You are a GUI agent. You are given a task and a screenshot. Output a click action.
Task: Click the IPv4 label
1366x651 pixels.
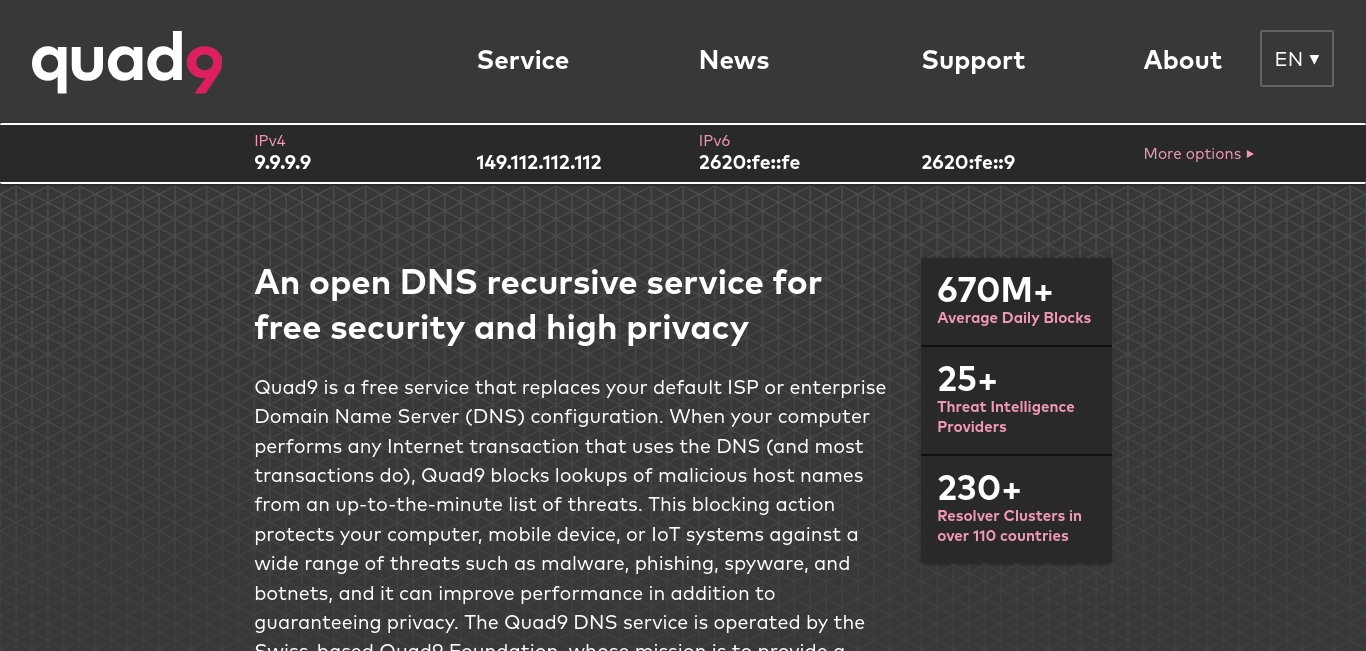(x=270, y=141)
